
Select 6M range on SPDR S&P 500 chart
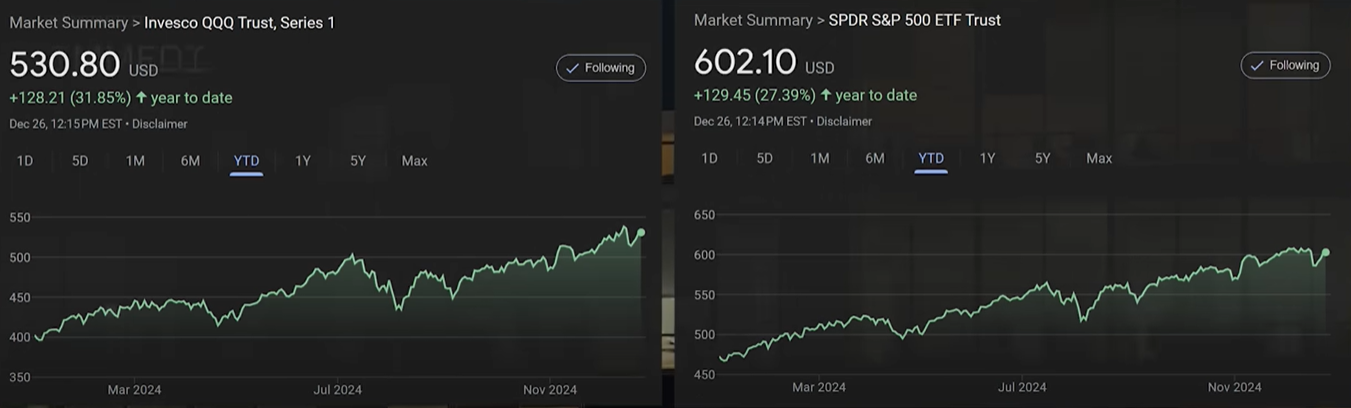tap(874, 158)
